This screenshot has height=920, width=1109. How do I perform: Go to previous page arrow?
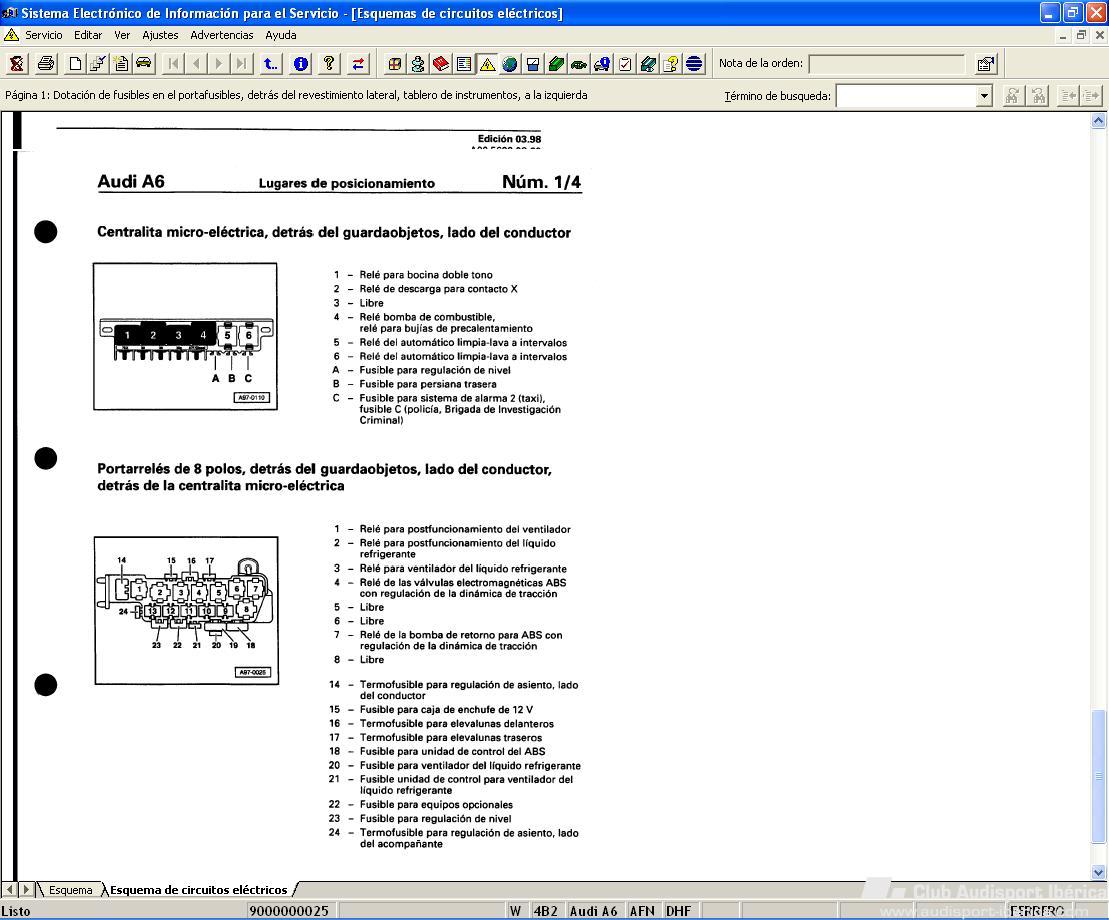196,64
